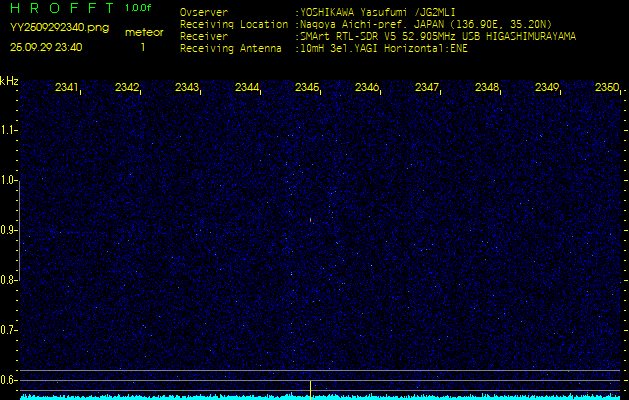Click the kHz unit label

pos(9,80)
